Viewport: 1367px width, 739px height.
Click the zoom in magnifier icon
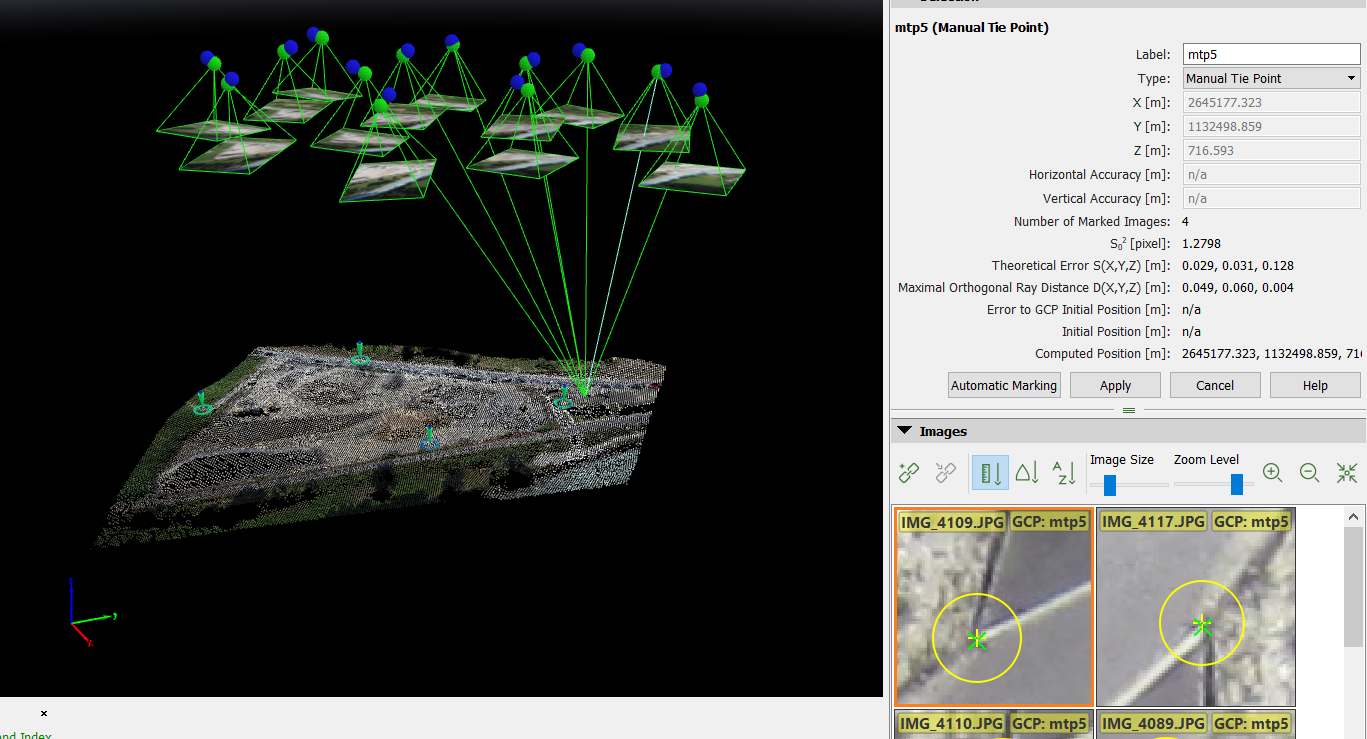point(1272,473)
